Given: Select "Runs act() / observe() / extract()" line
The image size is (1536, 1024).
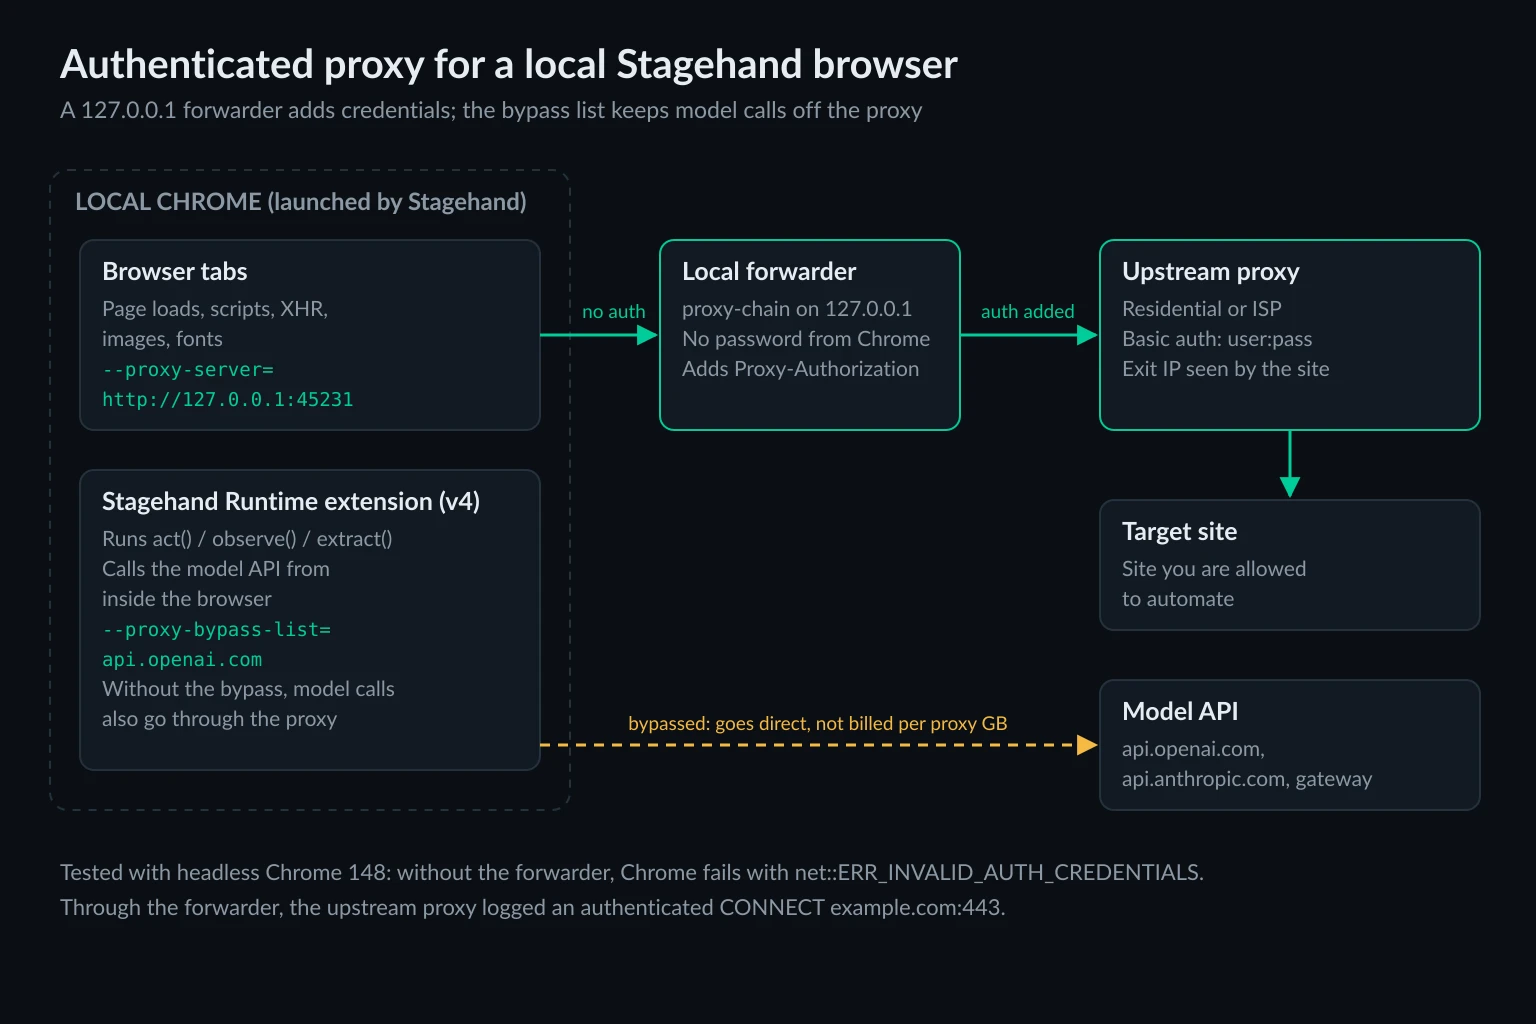Looking at the screenshot, I should (x=247, y=539).
